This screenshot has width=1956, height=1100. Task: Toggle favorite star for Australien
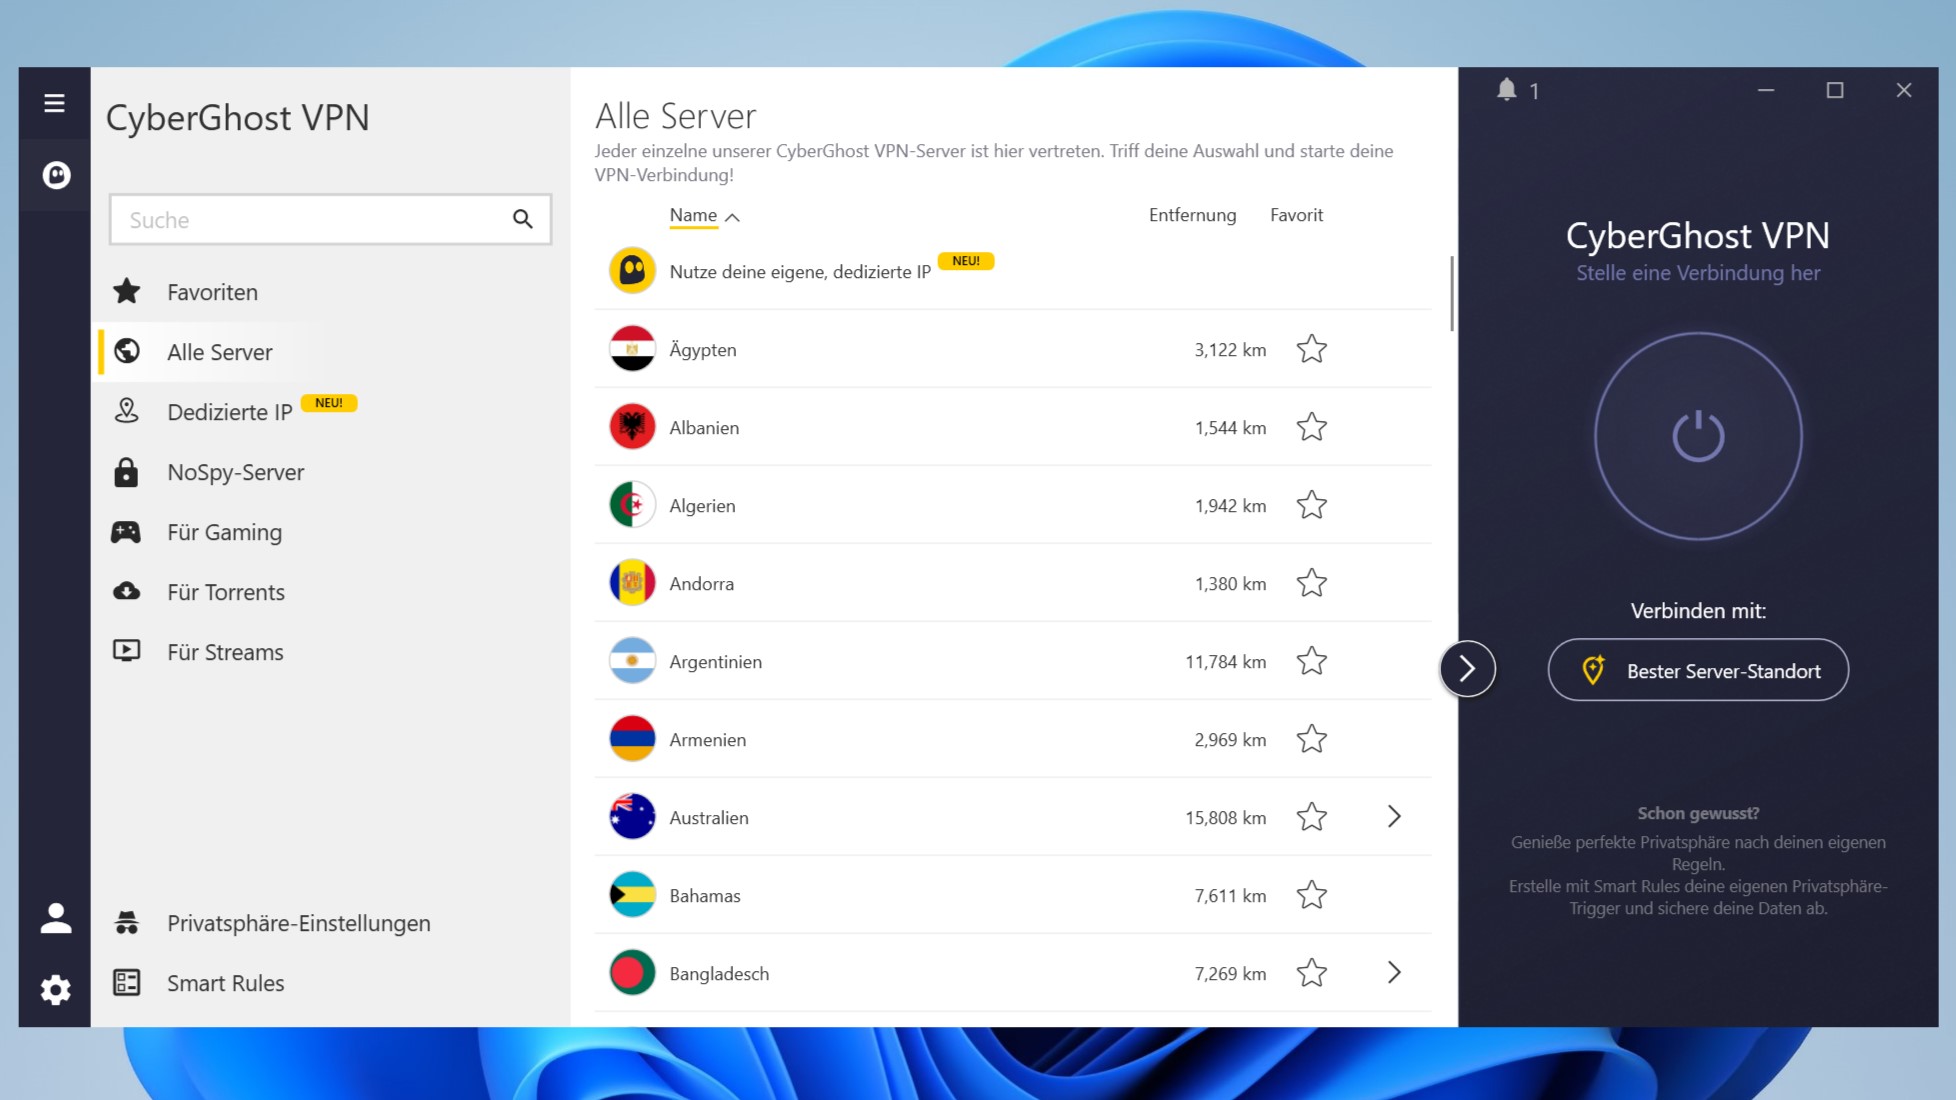click(x=1311, y=817)
